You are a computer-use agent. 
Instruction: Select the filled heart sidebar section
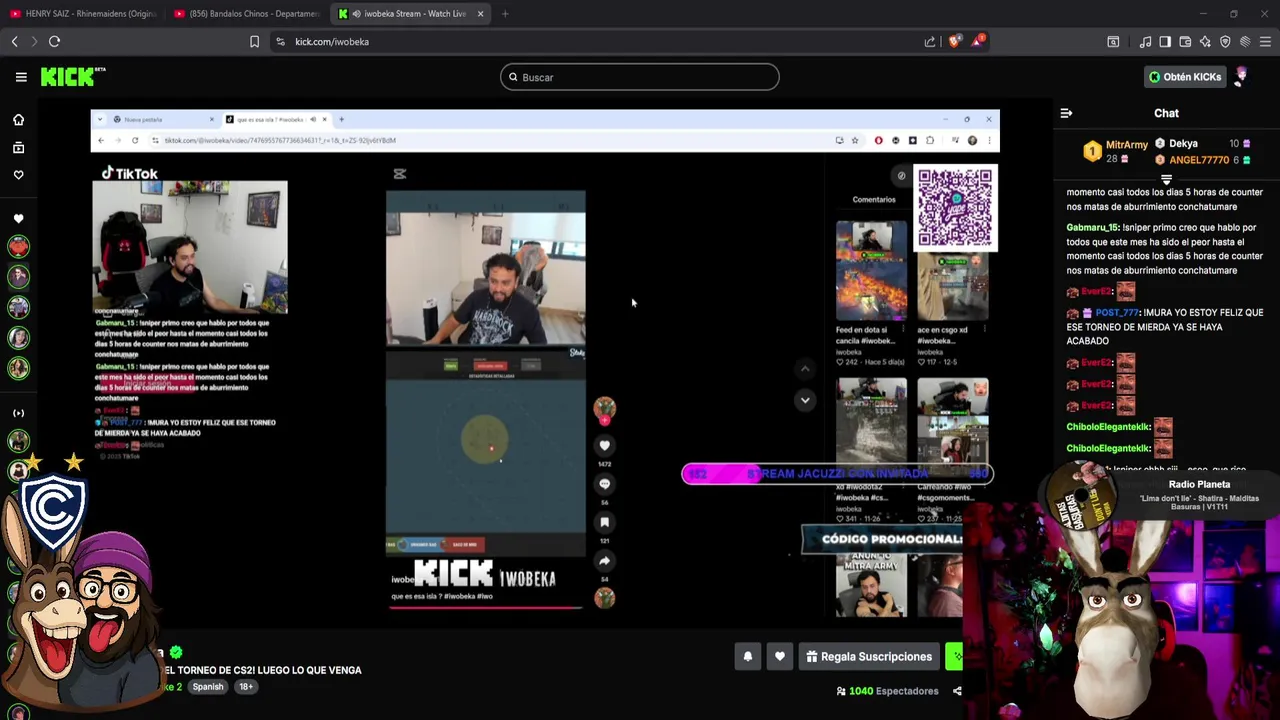(x=18, y=218)
